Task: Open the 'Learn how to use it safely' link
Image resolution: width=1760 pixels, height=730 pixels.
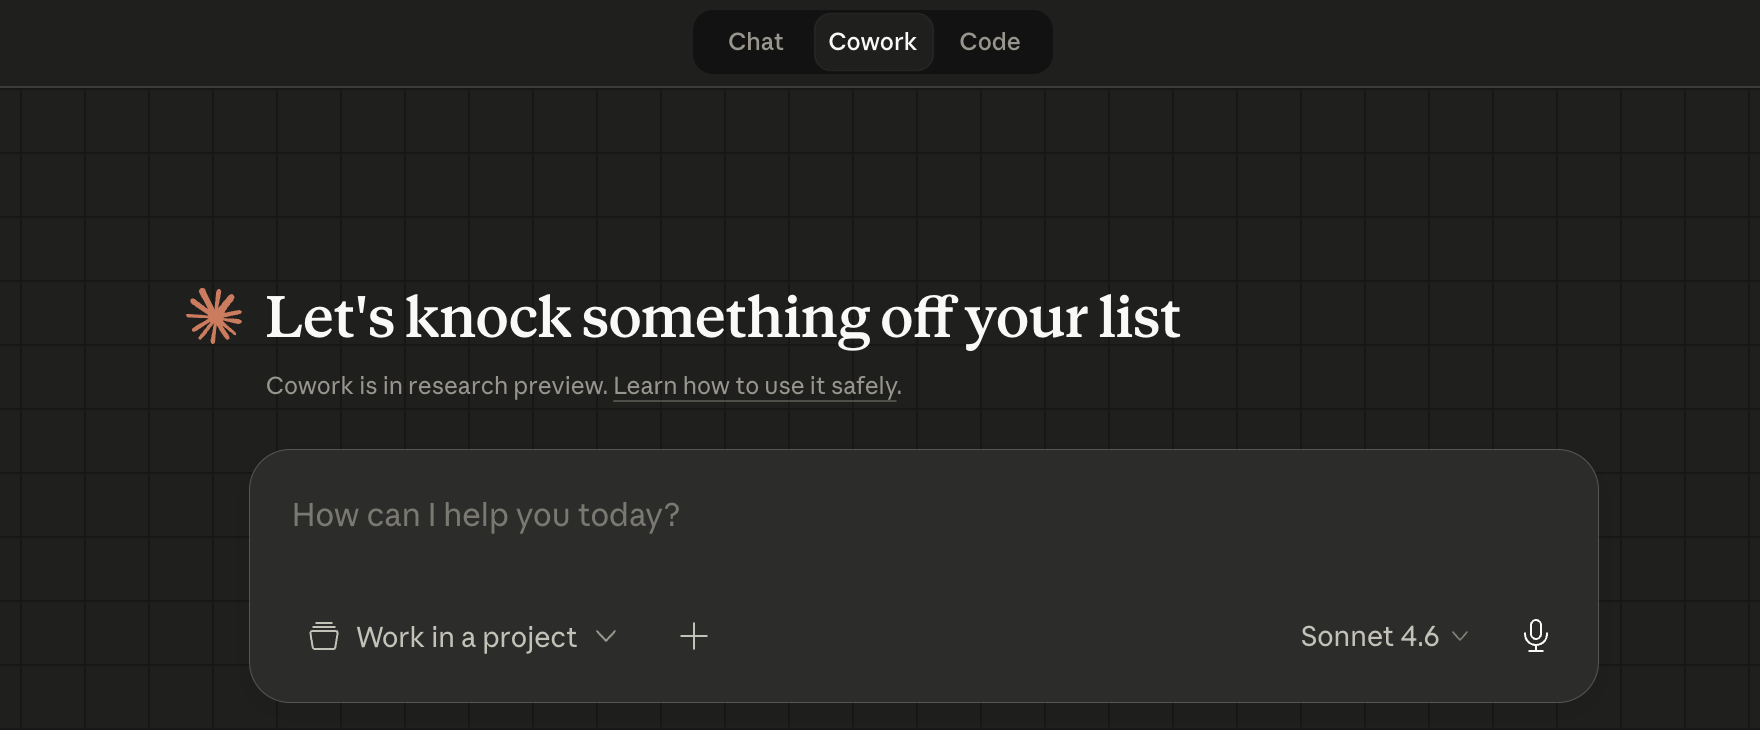Action: click(755, 386)
